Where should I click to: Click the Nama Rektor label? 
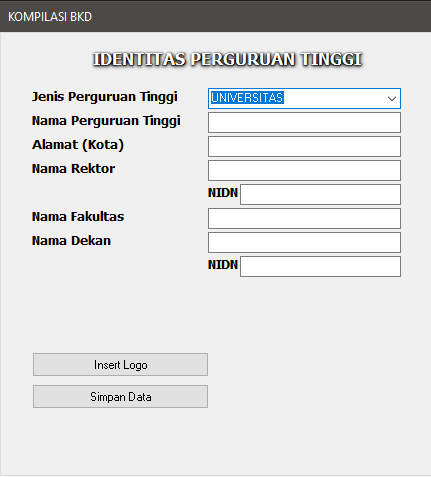click(x=73, y=169)
